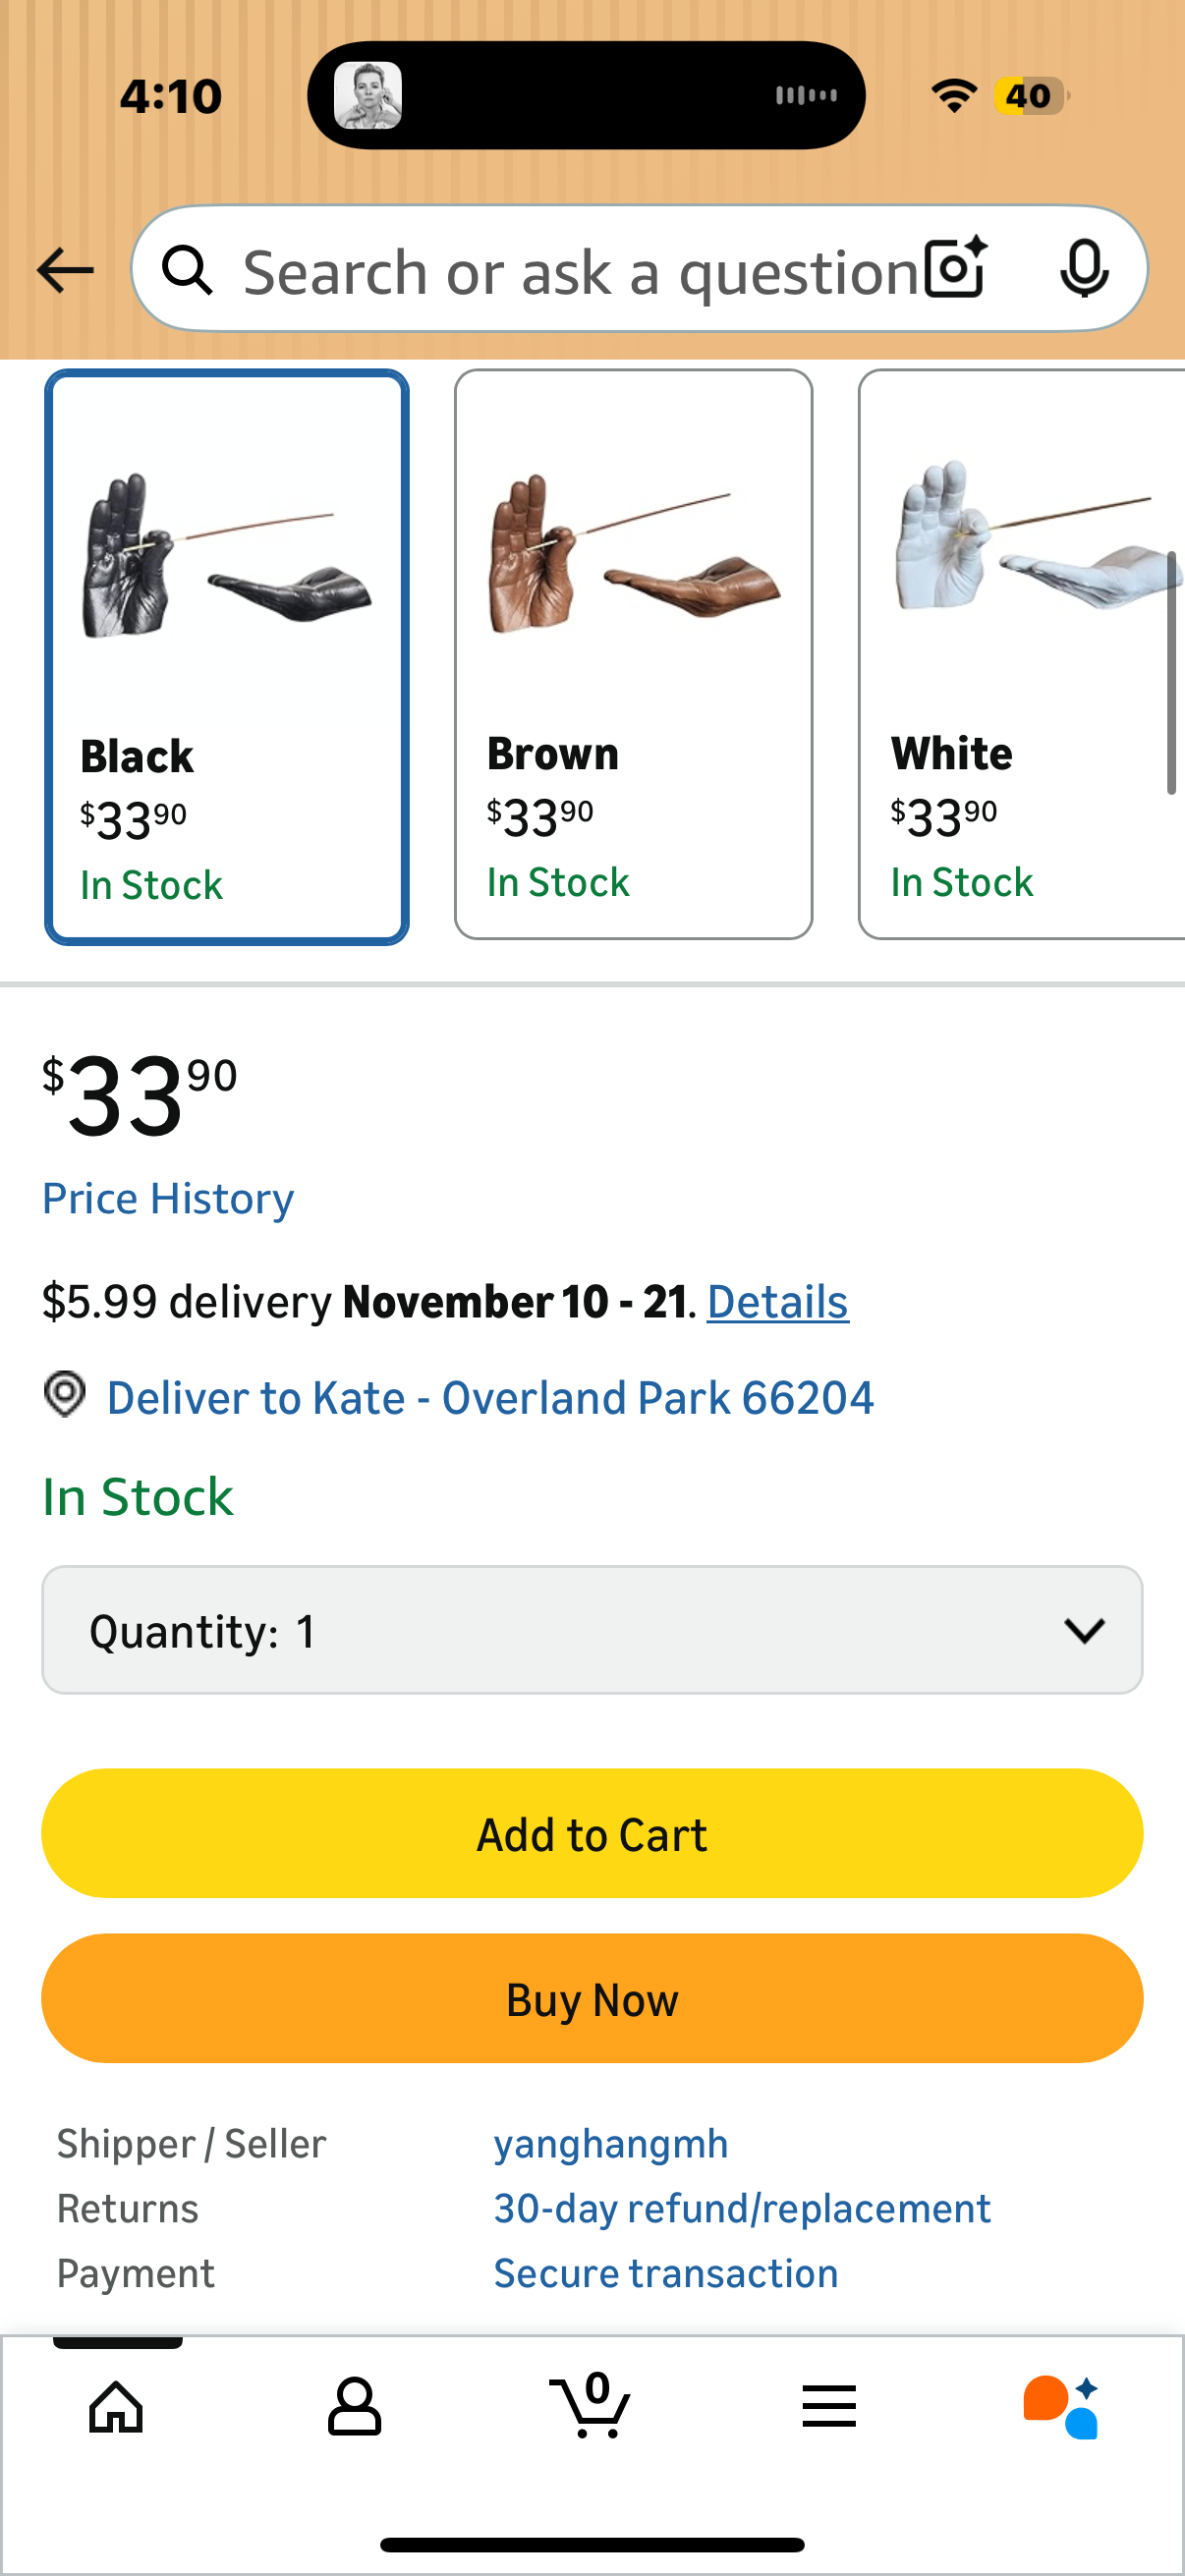Open the Price History link
This screenshot has height=2576, width=1185.
coord(168,1198)
